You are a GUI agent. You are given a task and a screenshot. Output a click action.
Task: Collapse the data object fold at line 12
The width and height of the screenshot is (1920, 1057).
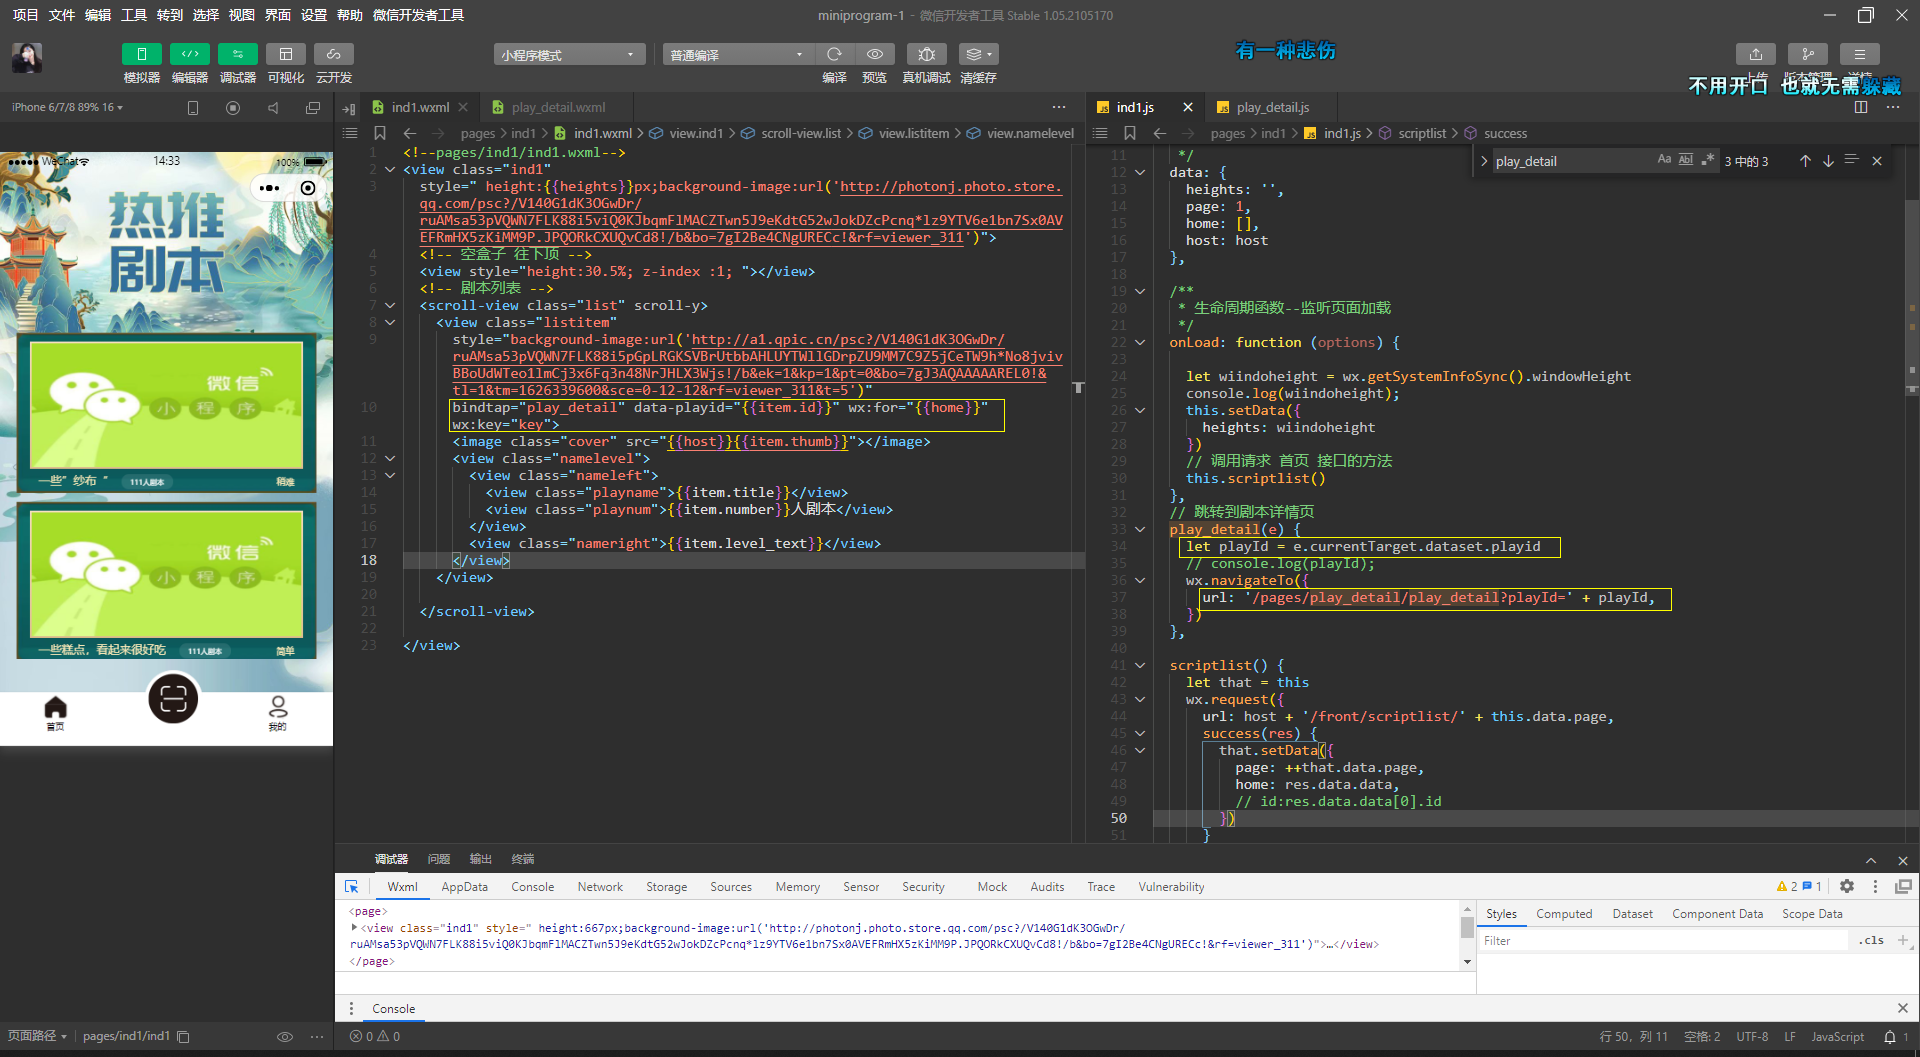(x=1140, y=172)
